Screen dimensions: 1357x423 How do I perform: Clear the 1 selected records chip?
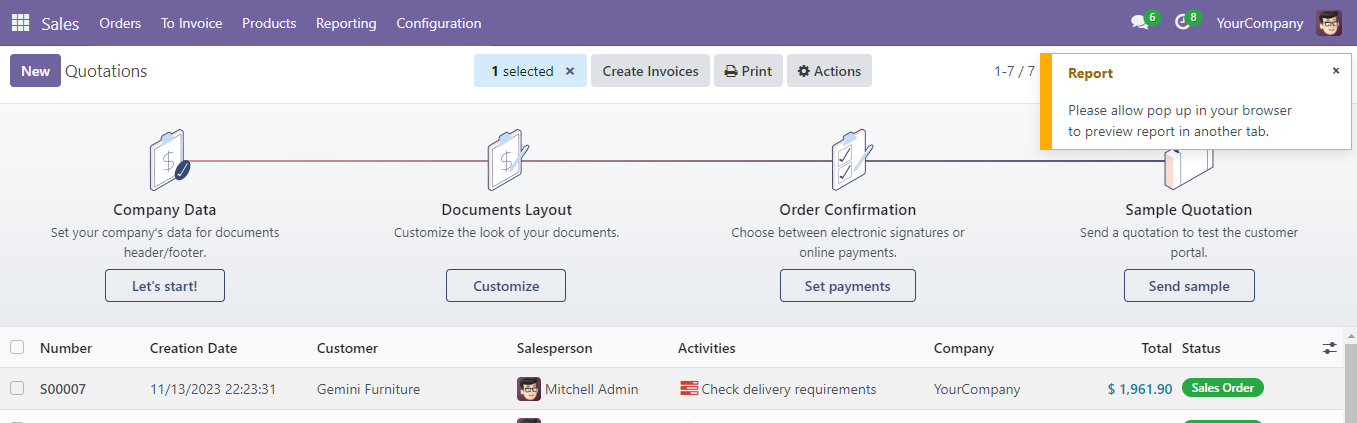[570, 72]
